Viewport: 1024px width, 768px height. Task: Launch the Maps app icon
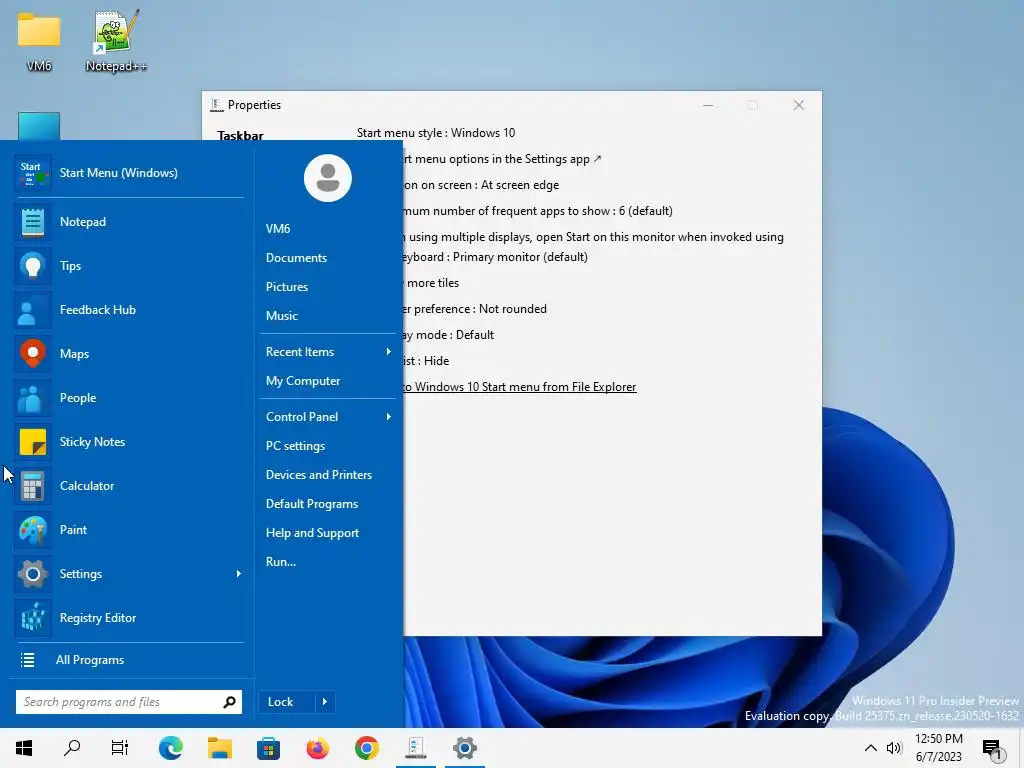pos(33,354)
